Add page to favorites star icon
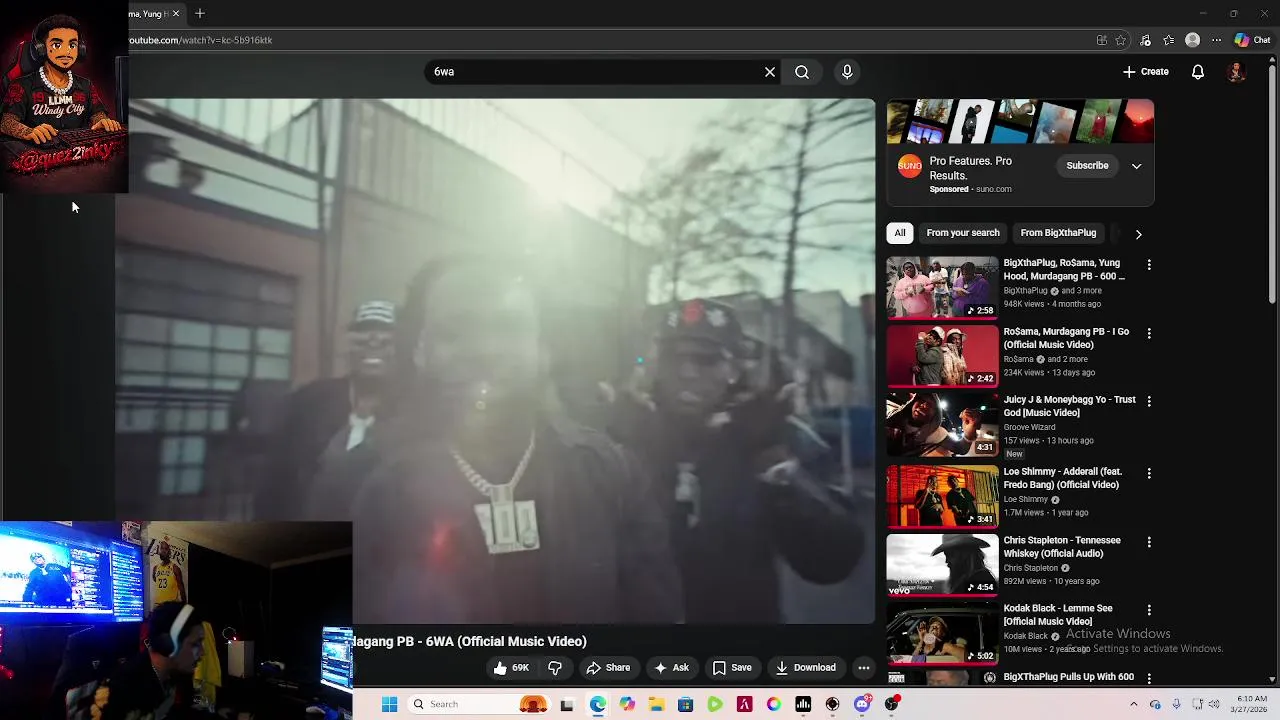The width and height of the screenshot is (1280, 720). (x=1121, y=40)
